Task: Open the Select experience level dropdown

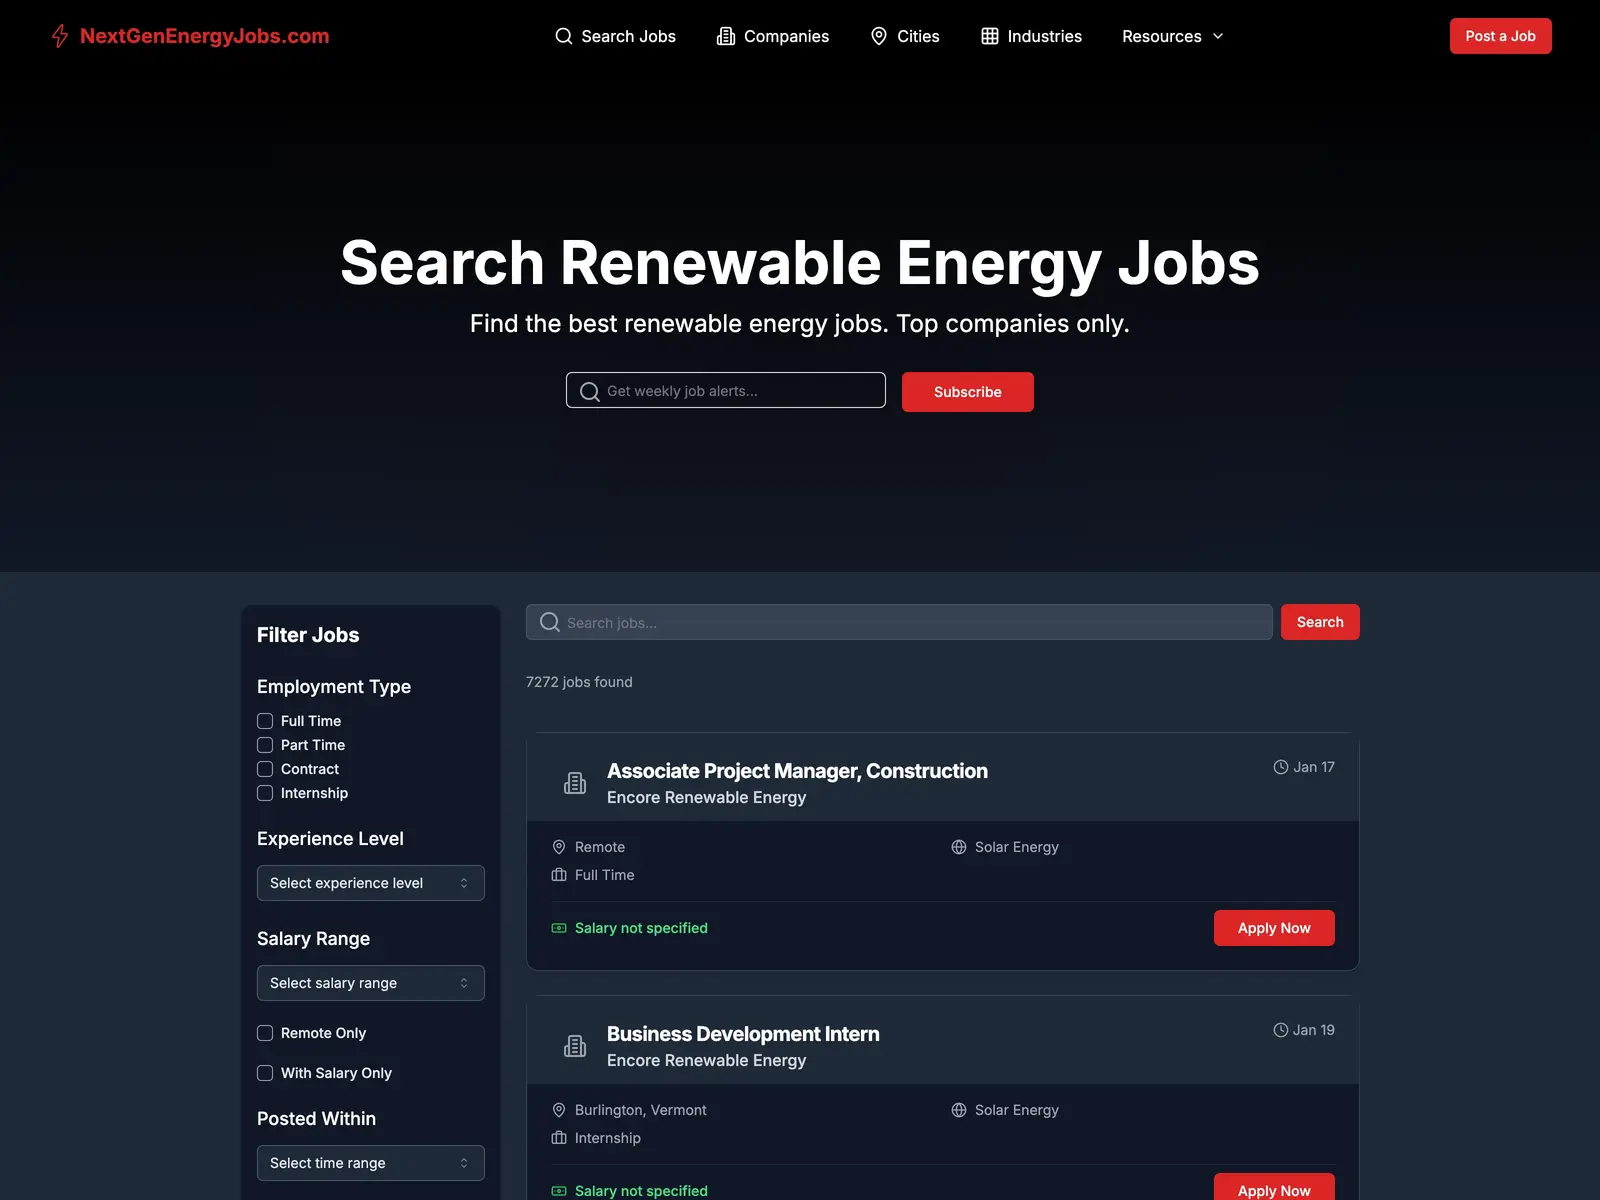Action: click(371, 883)
